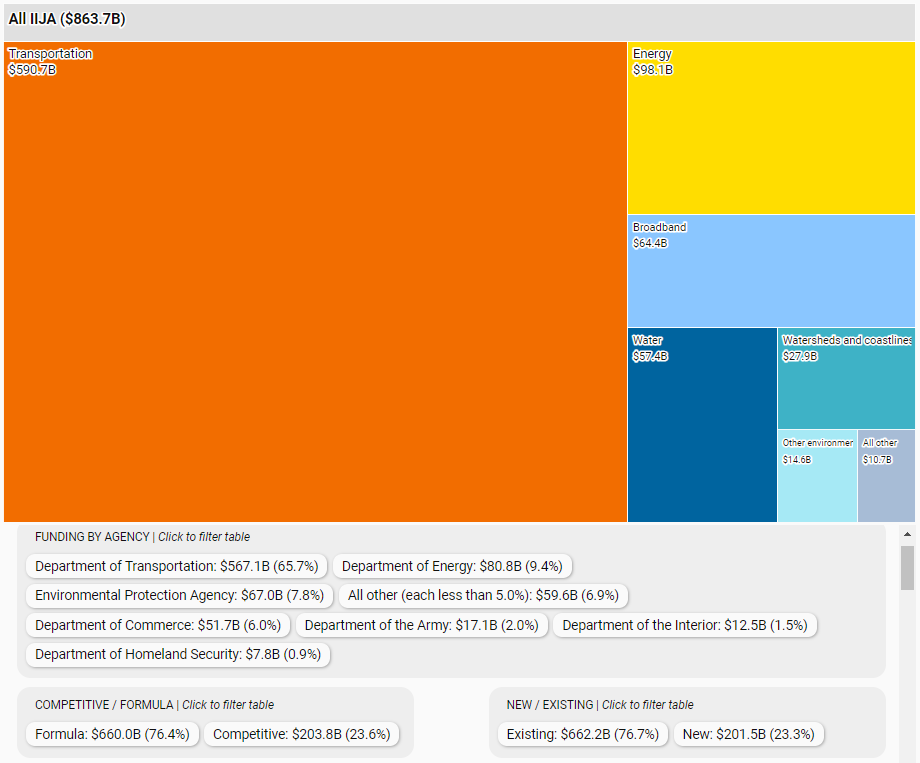The width and height of the screenshot is (920, 763).
Task: Filter table by Department of Energy
Action: point(452,566)
